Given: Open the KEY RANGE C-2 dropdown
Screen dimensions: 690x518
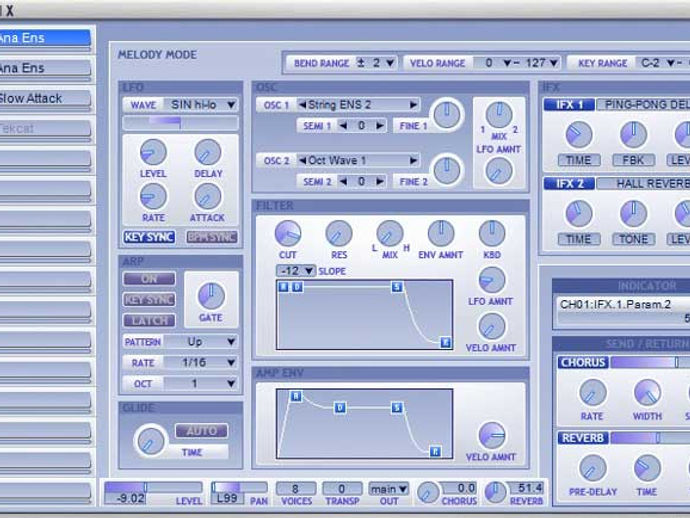Looking at the screenshot, I should coord(658,63).
